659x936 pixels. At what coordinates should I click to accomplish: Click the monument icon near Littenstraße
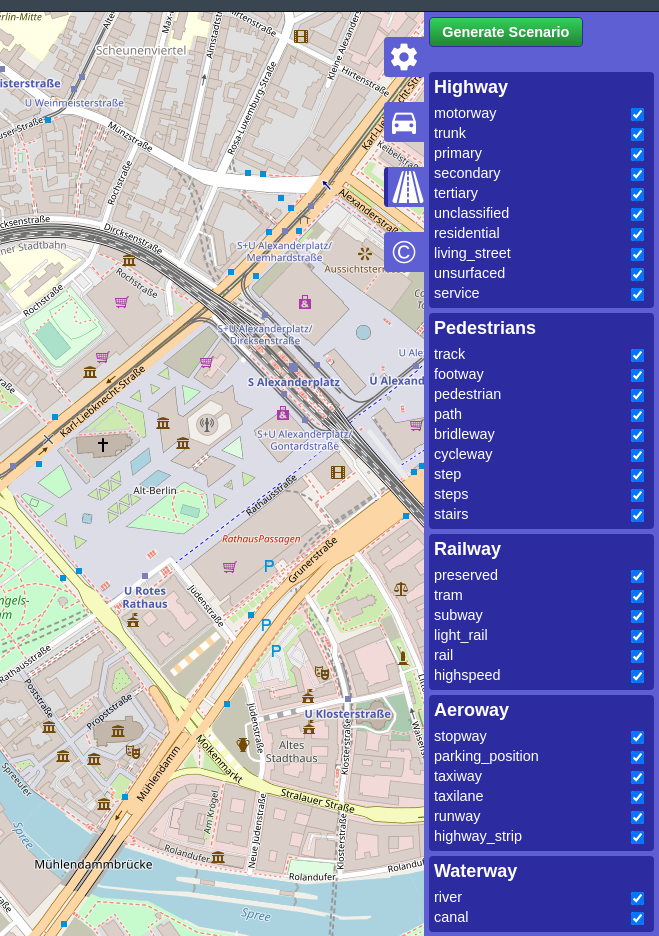403,658
